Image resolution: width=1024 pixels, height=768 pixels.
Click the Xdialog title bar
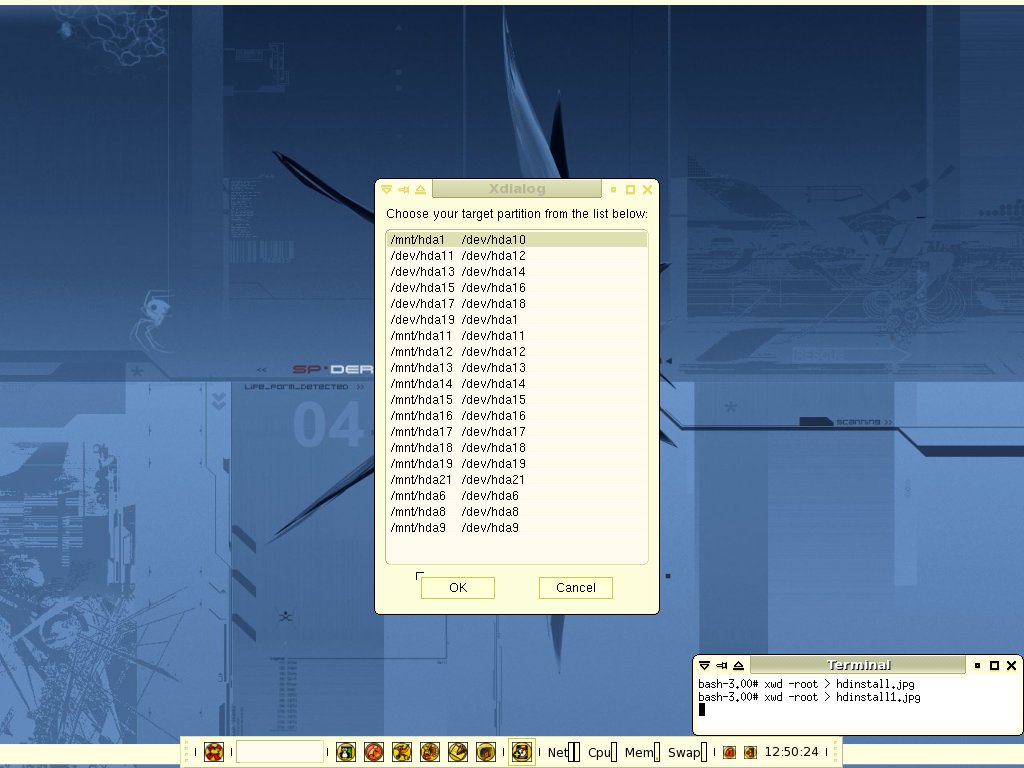coord(517,189)
